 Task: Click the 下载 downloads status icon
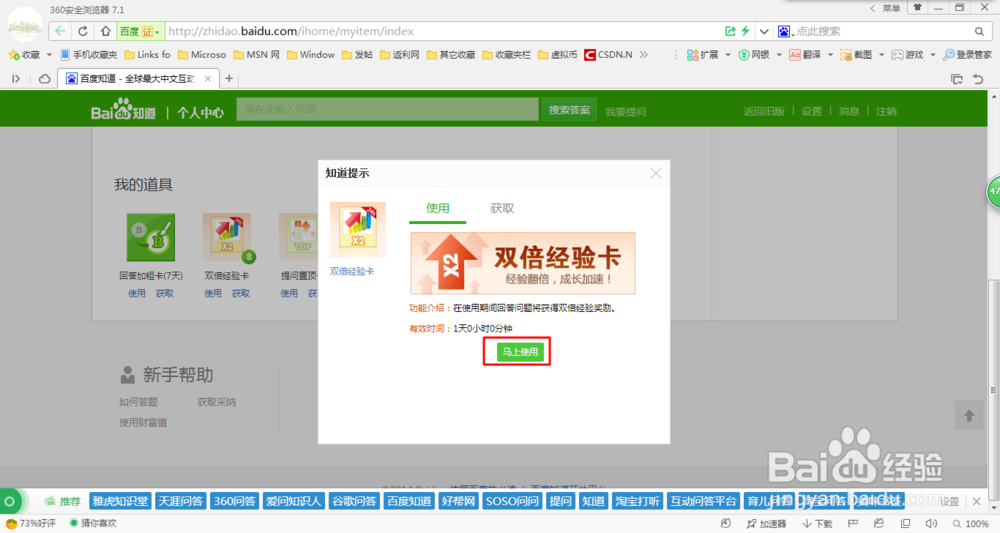[x=818, y=523]
